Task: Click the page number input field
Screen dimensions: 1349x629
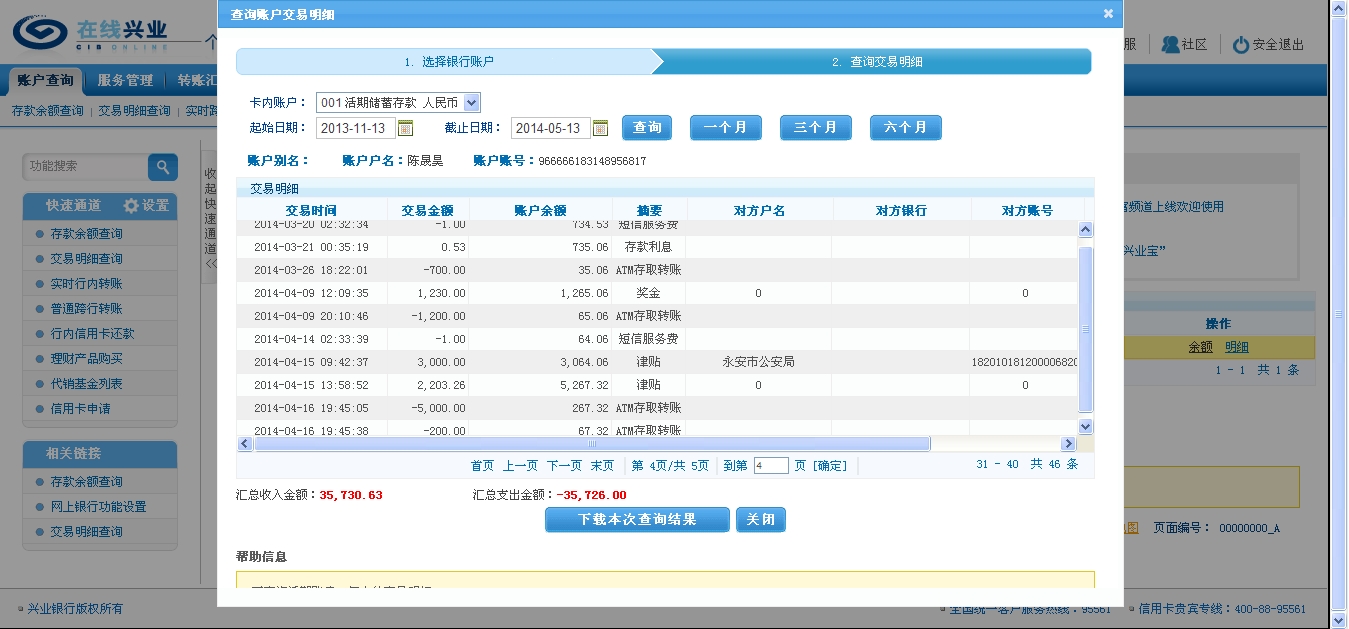Action: pos(771,466)
